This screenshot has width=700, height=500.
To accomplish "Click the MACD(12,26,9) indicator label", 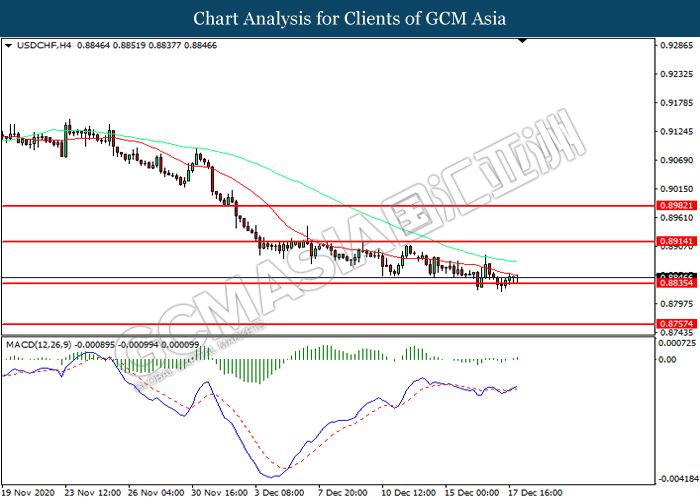I will point(38,345).
